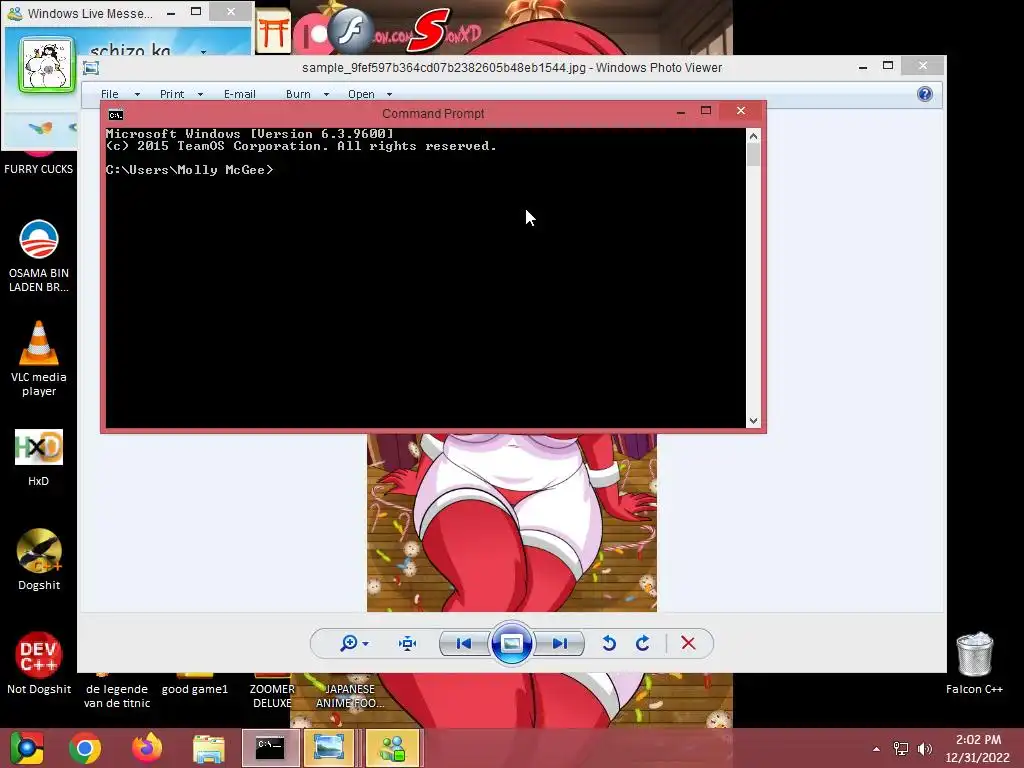Click the displayed photo in Photo Viewer

click(x=512, y=522)
